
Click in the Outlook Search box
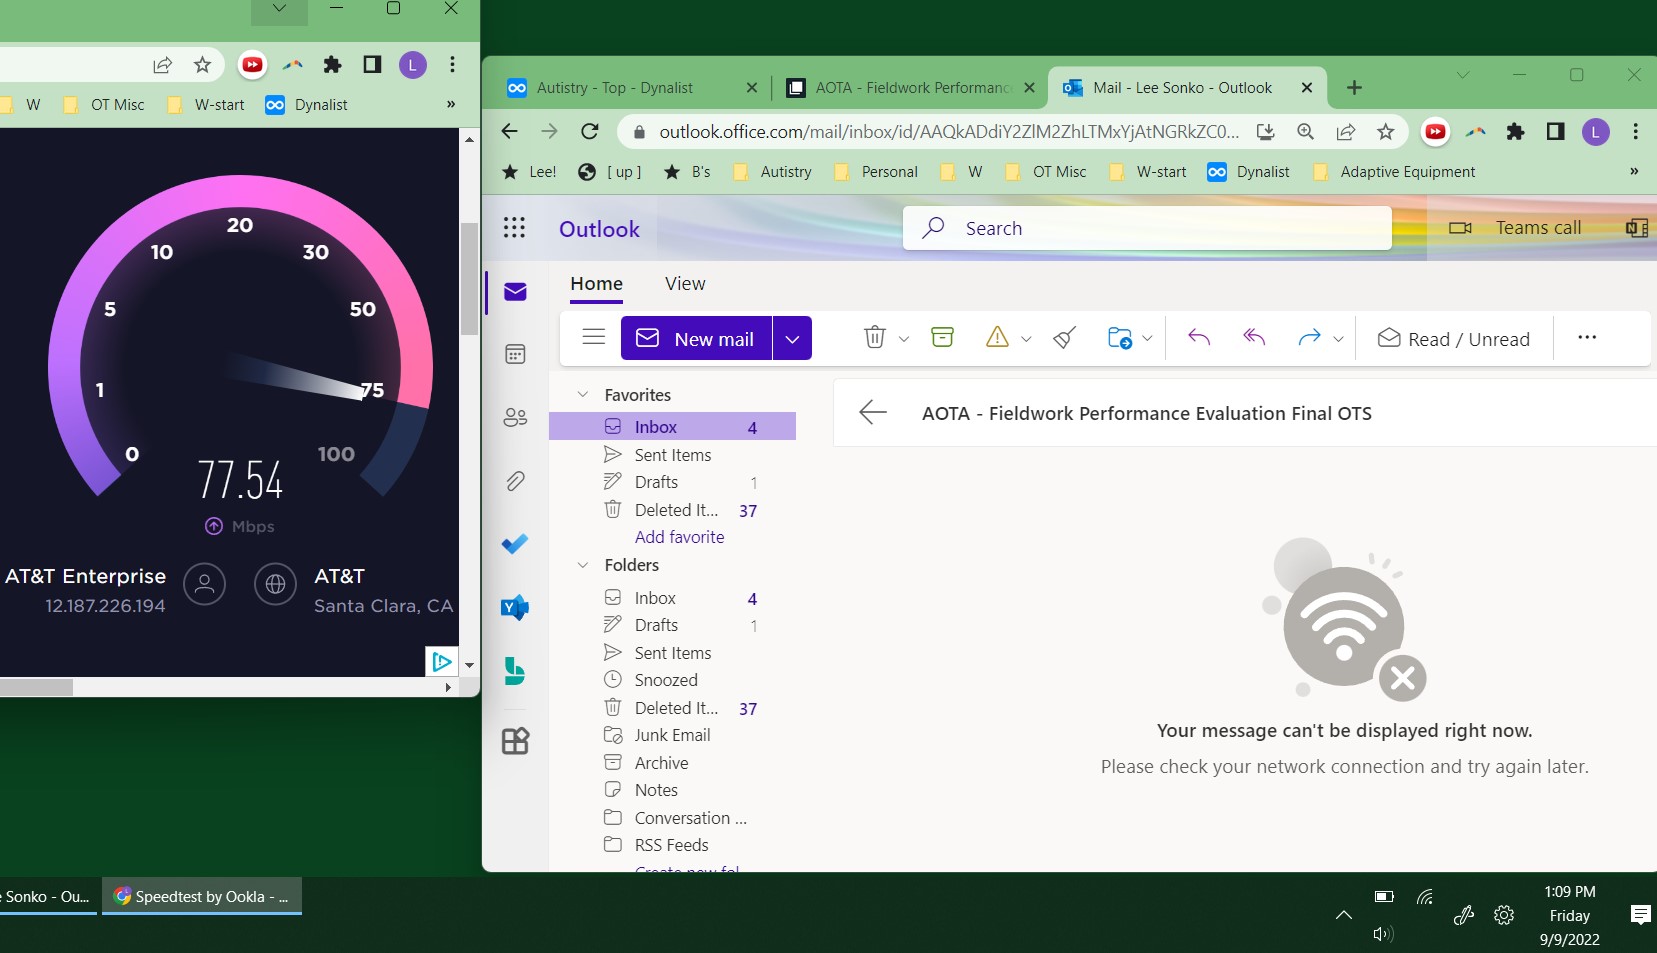1147,228
